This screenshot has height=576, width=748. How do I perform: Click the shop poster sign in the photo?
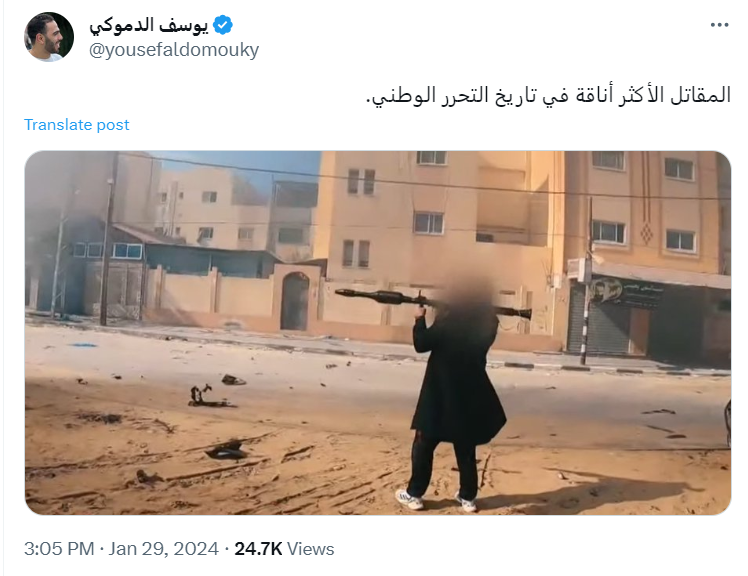tap(624, 292)
